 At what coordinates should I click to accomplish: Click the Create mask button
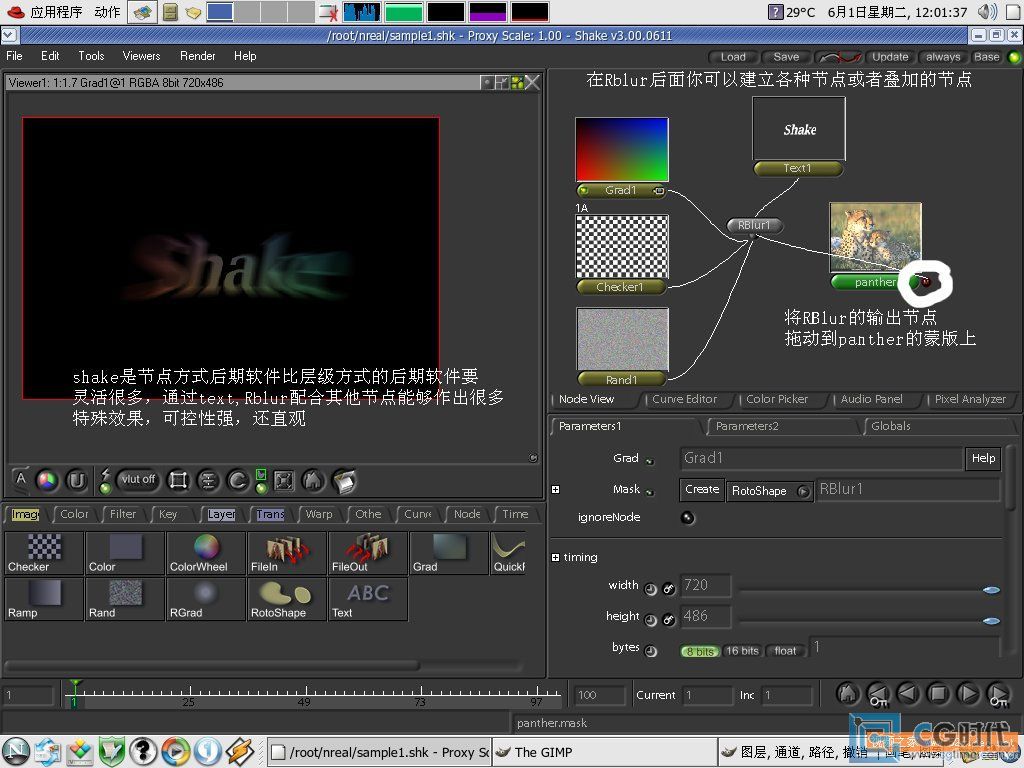click(702, 489)
